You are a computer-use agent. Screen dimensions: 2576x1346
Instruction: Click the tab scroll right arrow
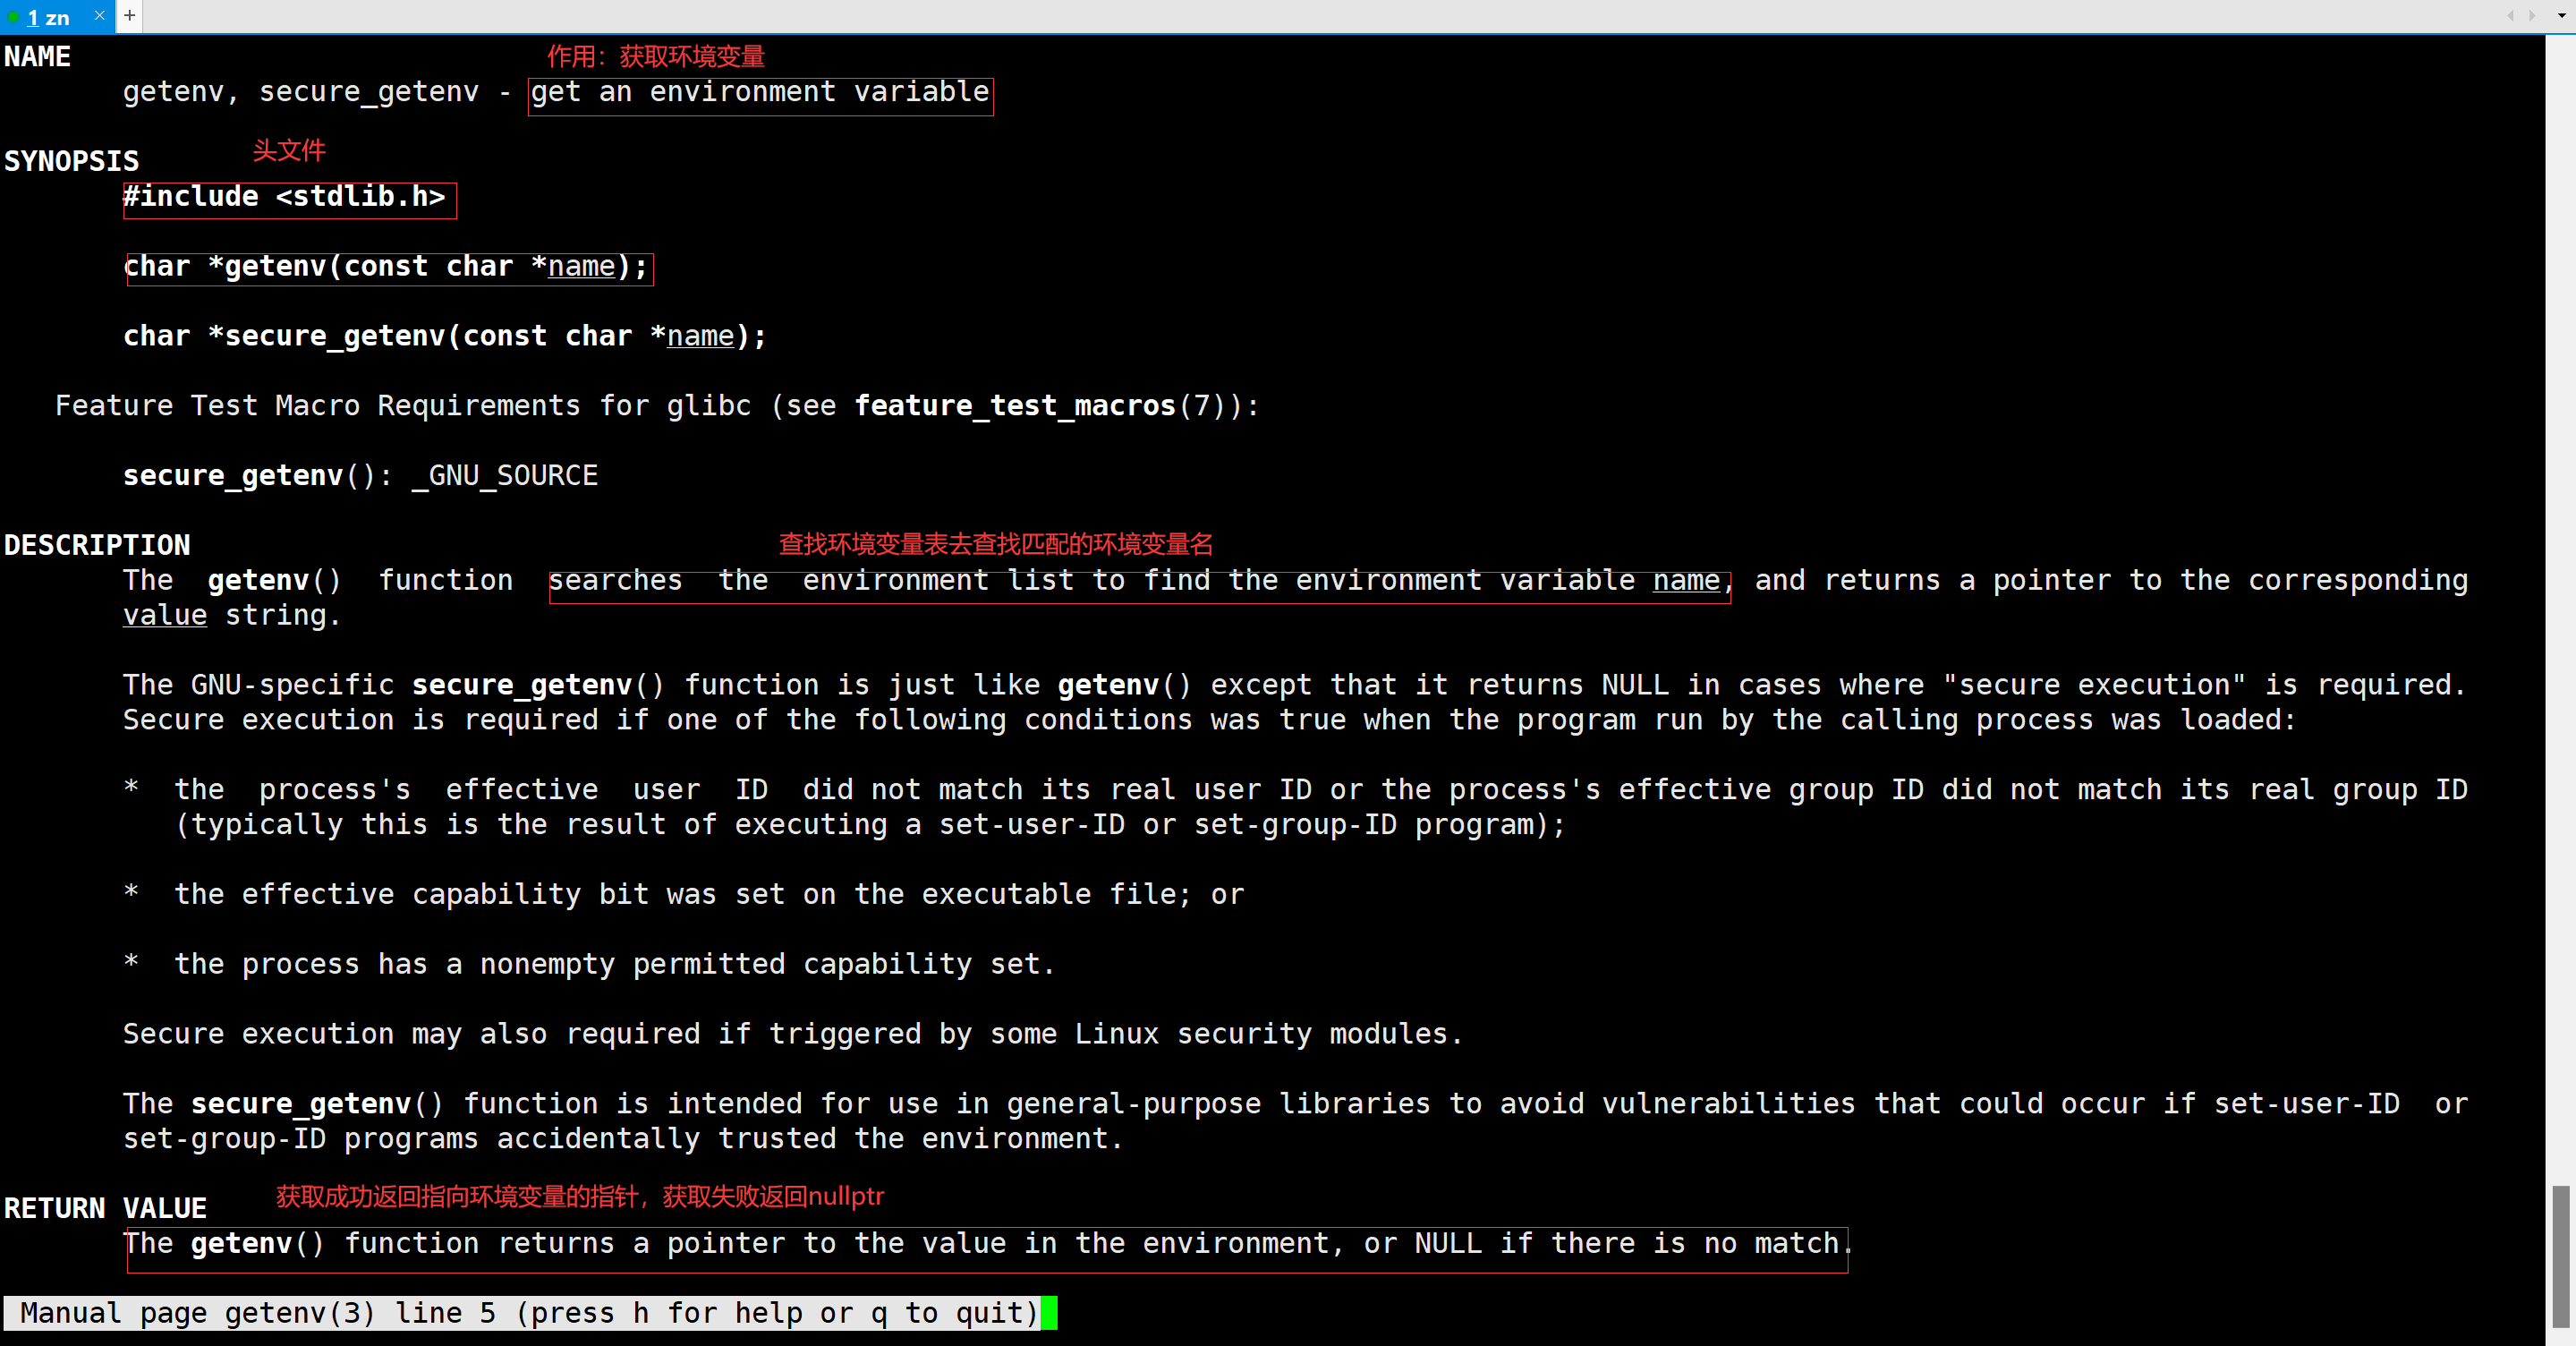coord(2532,16)
